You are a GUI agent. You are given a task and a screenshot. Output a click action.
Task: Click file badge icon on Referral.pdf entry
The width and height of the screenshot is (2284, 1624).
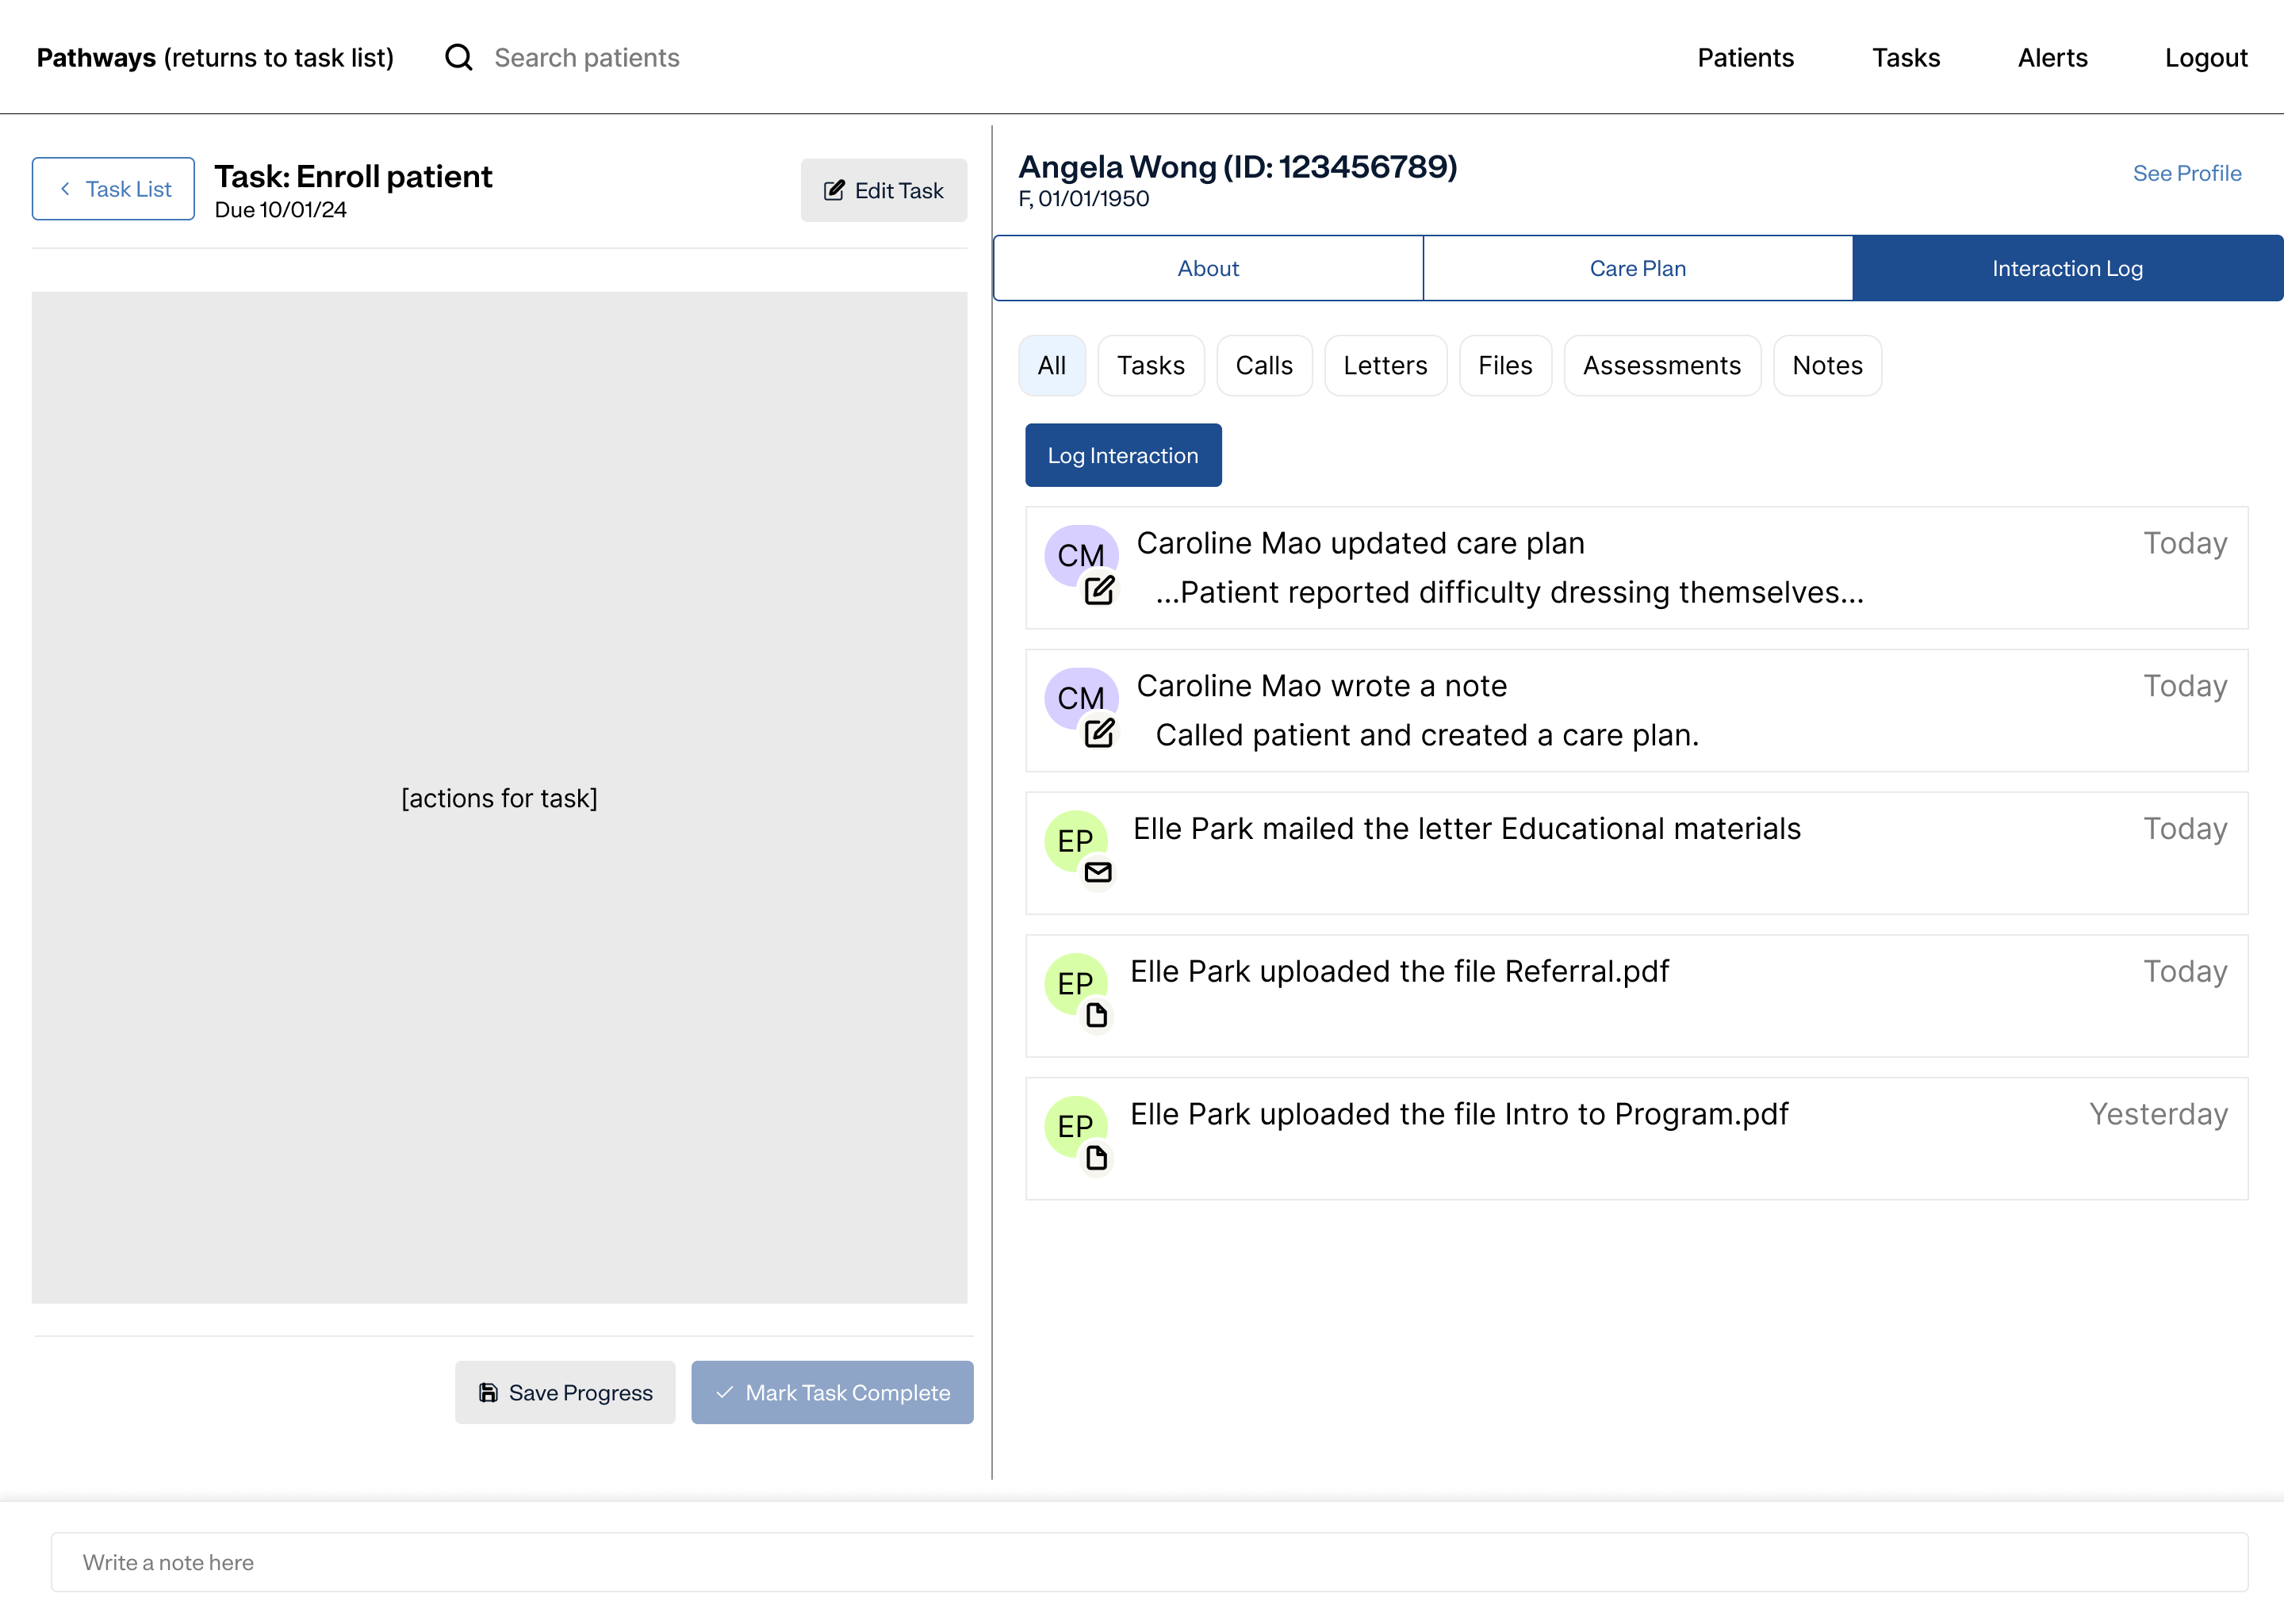click(1097, 1015)
